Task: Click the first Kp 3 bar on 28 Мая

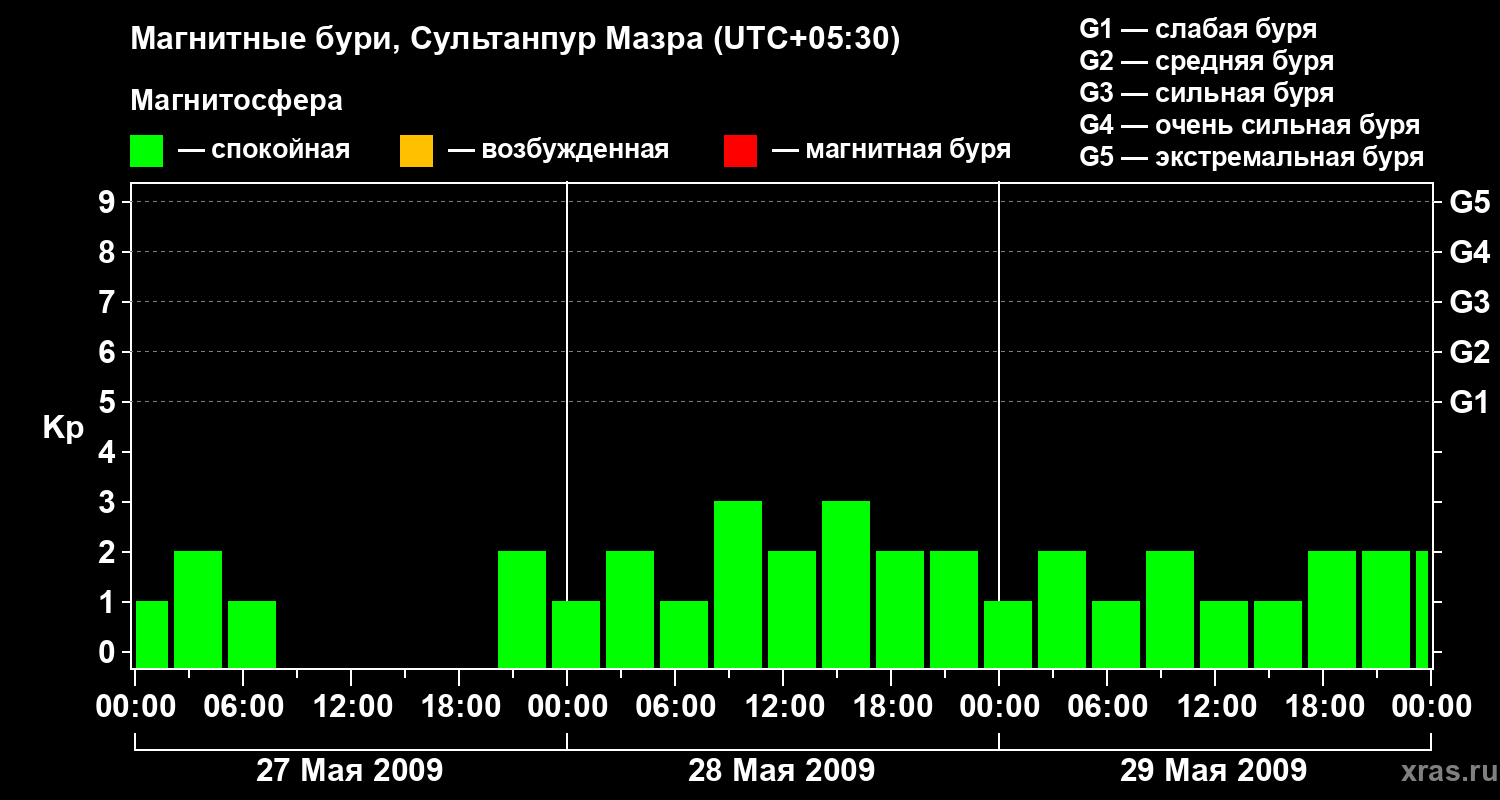Action: (x=738, y=584)
